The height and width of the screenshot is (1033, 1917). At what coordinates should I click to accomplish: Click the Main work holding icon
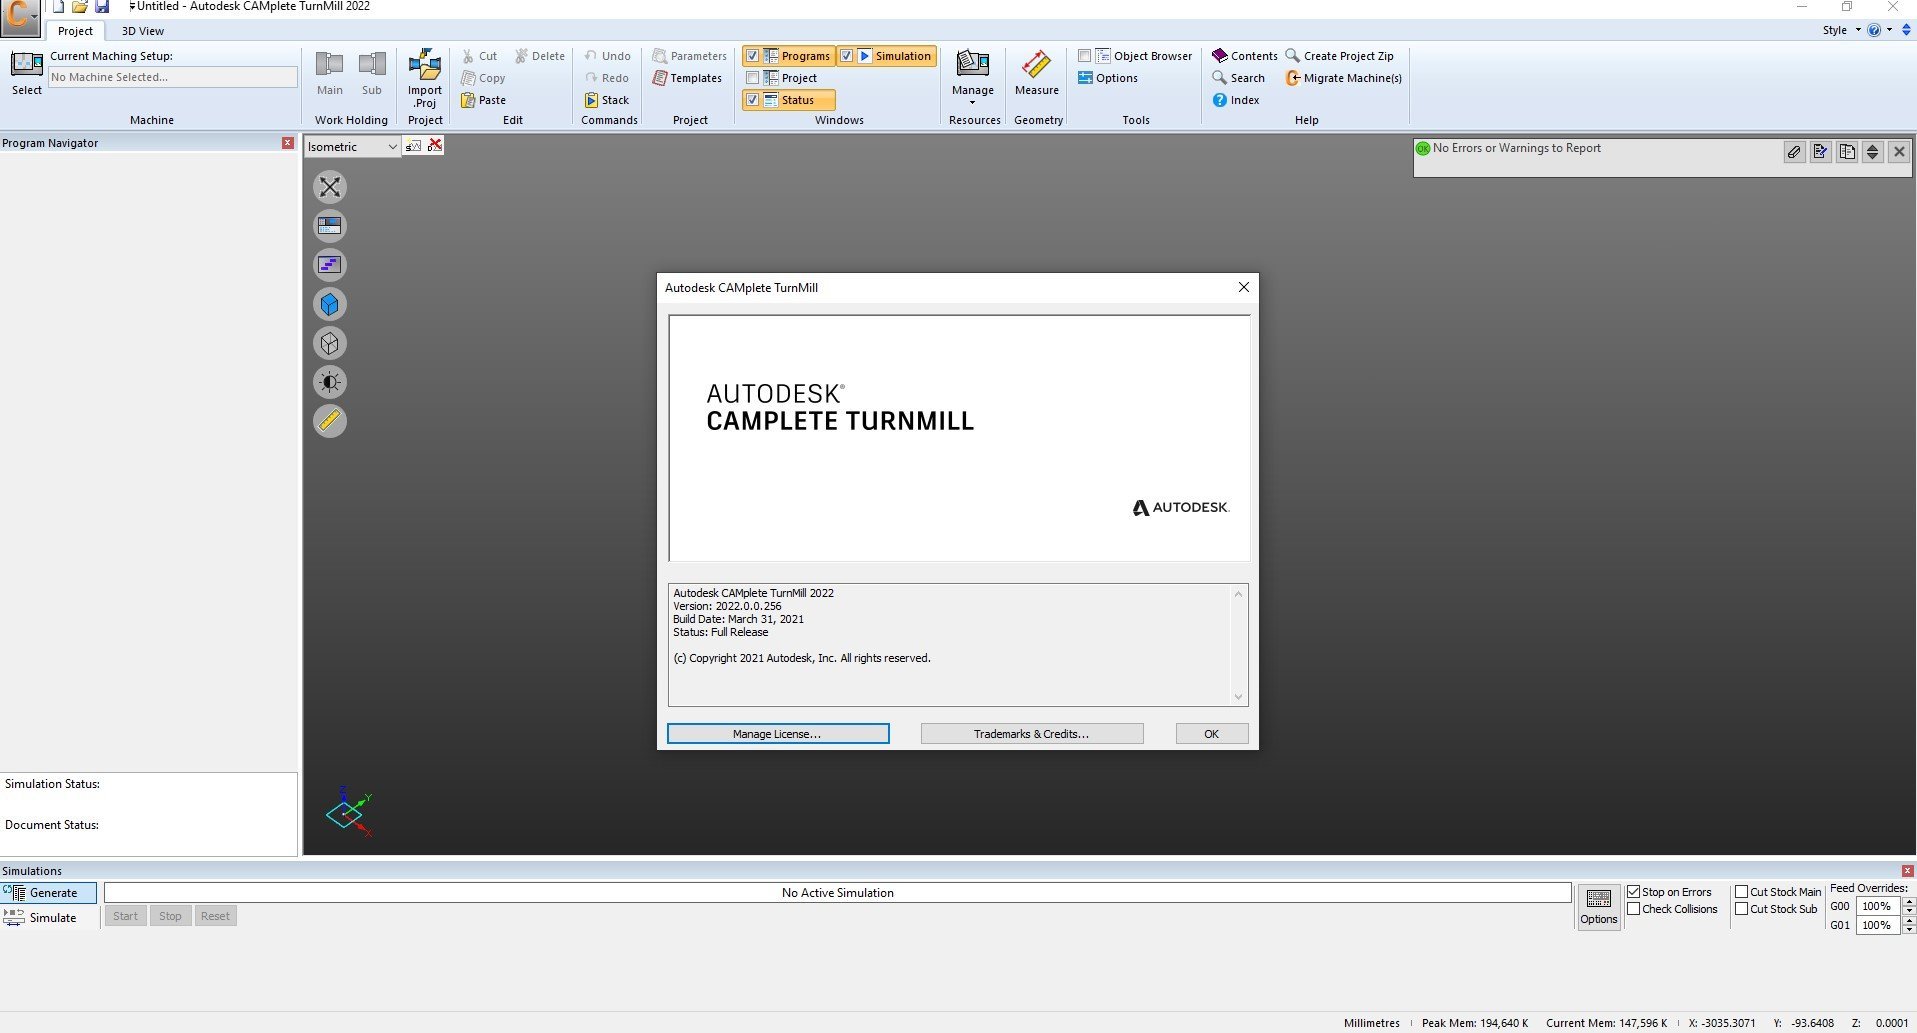pos(330,65)
